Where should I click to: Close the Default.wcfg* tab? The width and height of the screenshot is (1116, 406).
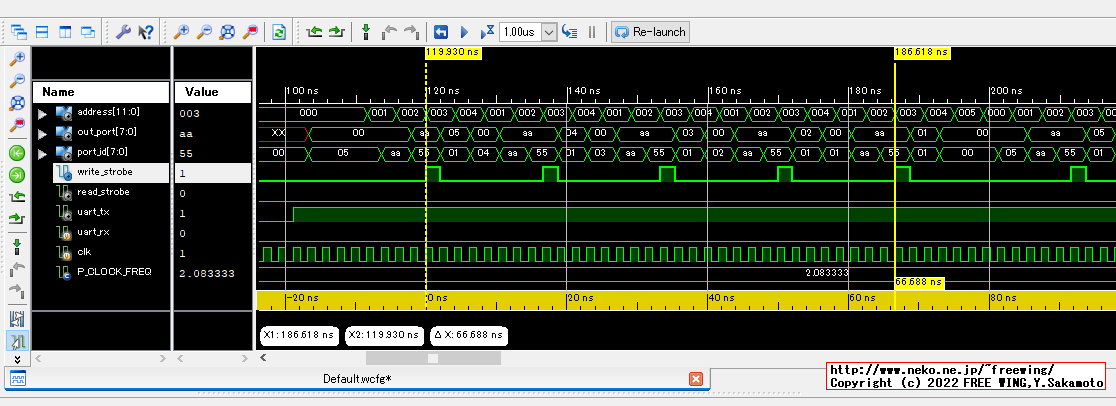(x=696, y=379)
